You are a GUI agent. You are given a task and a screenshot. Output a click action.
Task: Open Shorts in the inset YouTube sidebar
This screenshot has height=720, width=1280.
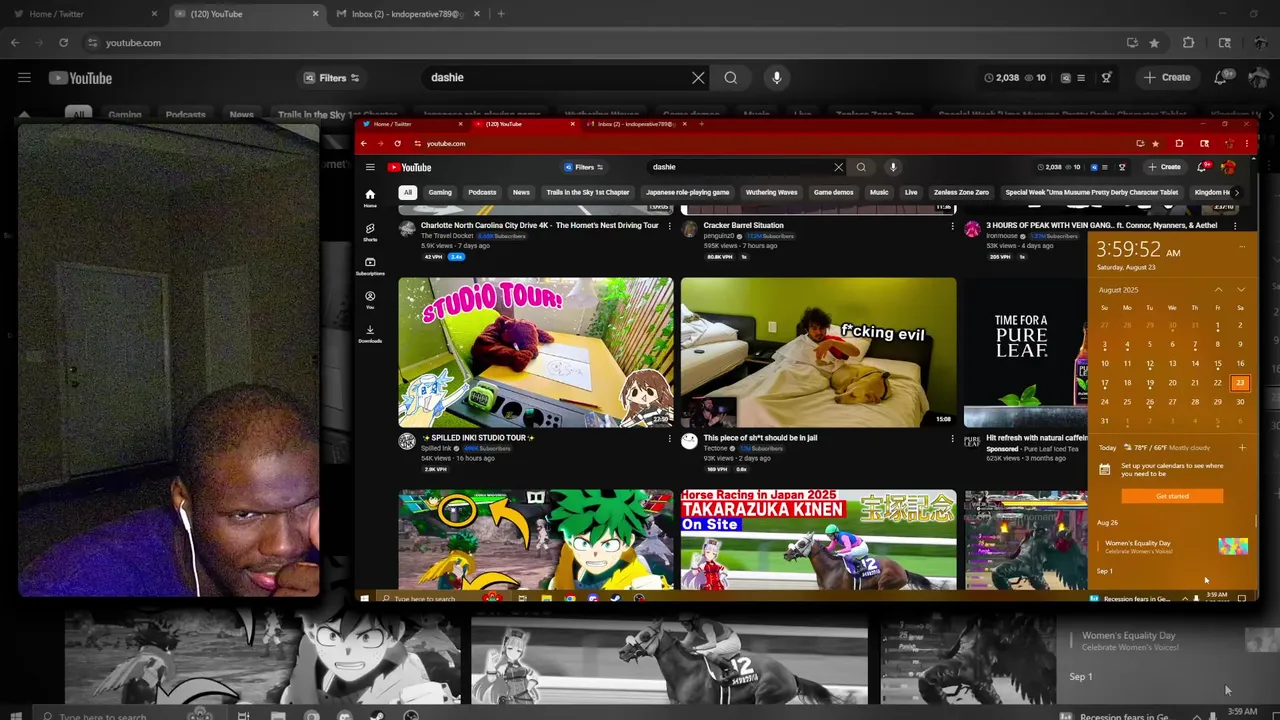(370, 232)
